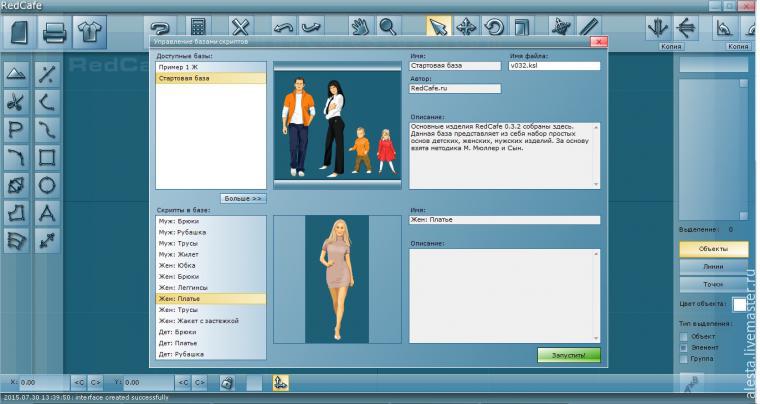Screen dimensions: 760x404
Task: Select the rotate tool in toolbar
Action: point(494,27)
